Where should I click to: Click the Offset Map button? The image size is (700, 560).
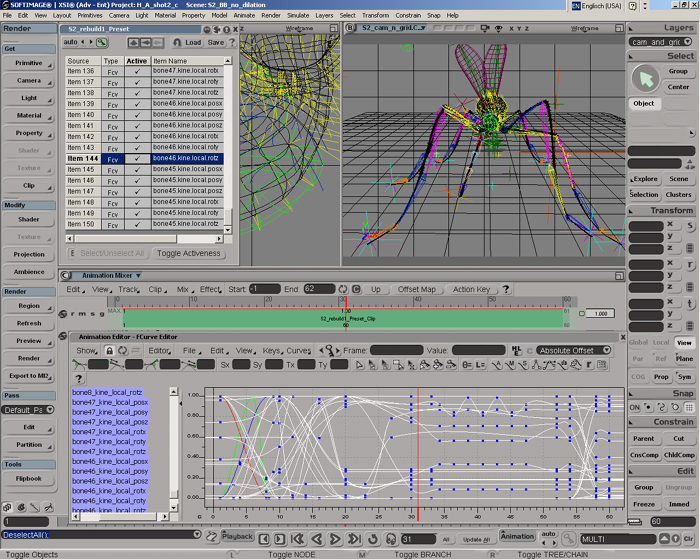coord(416,289)
